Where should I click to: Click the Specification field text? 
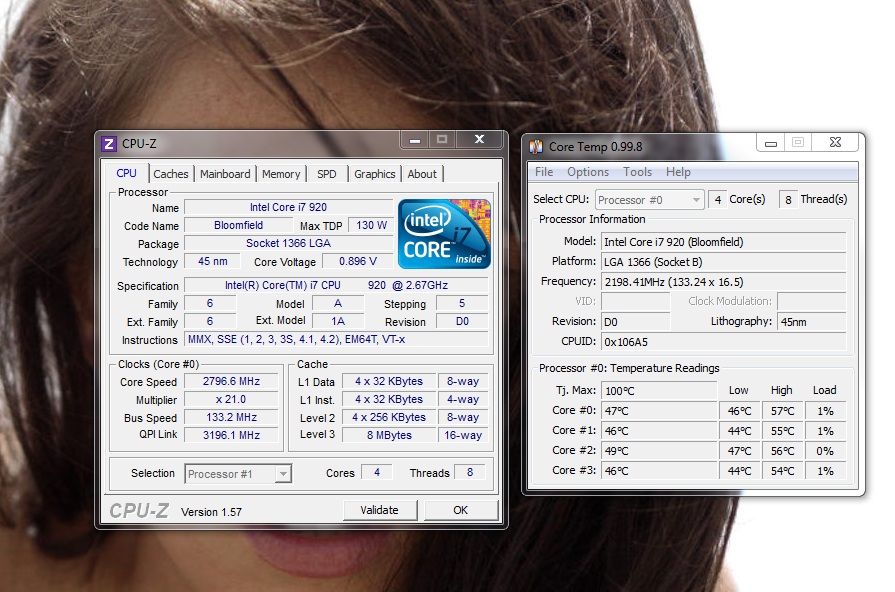pyautogui.click(x=336, y=285)
